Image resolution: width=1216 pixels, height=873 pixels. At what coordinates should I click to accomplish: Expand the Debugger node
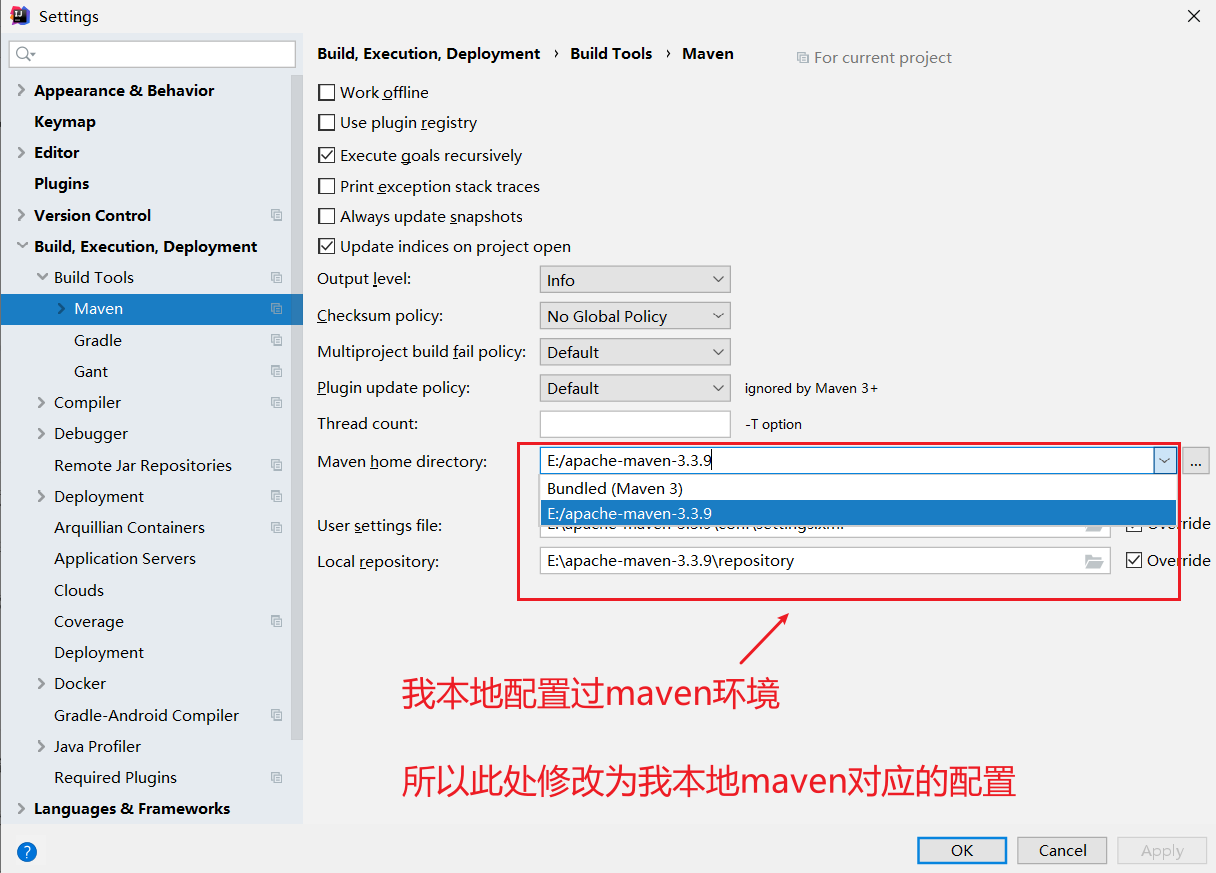42,433
